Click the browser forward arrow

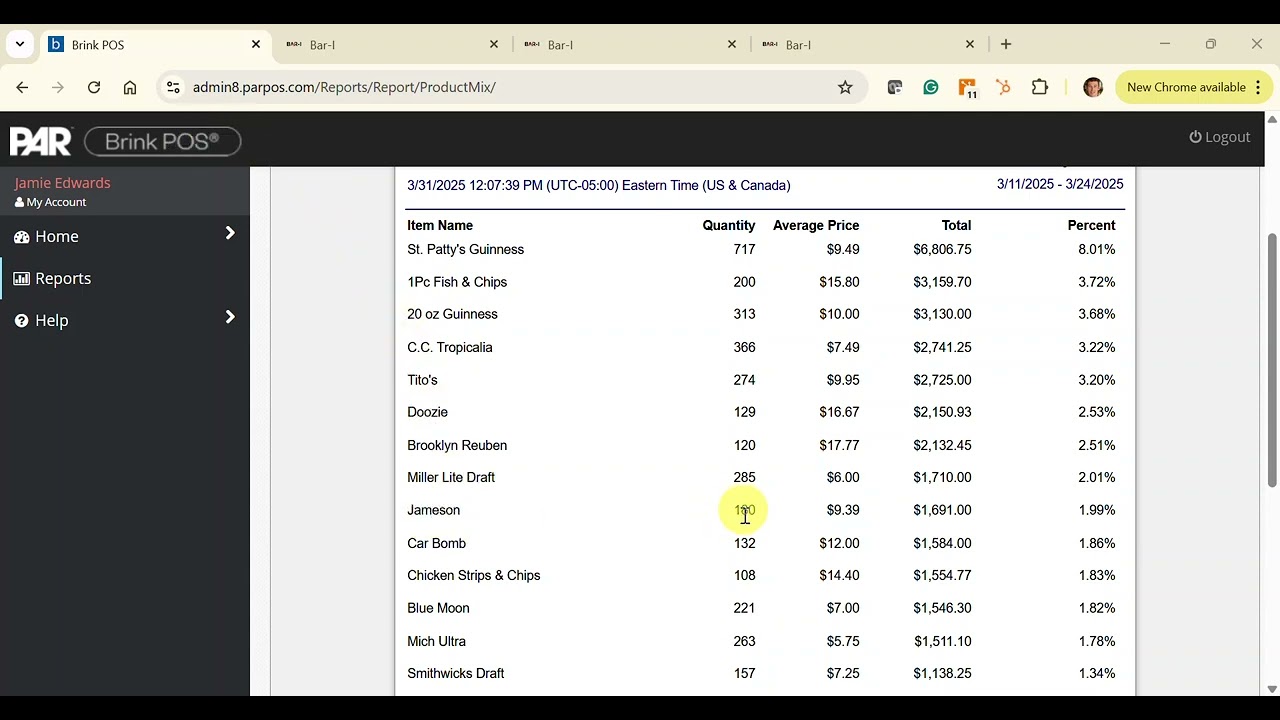[58, 88]
